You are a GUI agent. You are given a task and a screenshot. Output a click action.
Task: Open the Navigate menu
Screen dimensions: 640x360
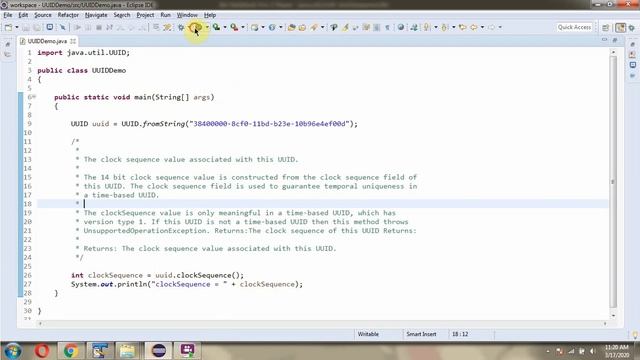(x=96, y=15)
